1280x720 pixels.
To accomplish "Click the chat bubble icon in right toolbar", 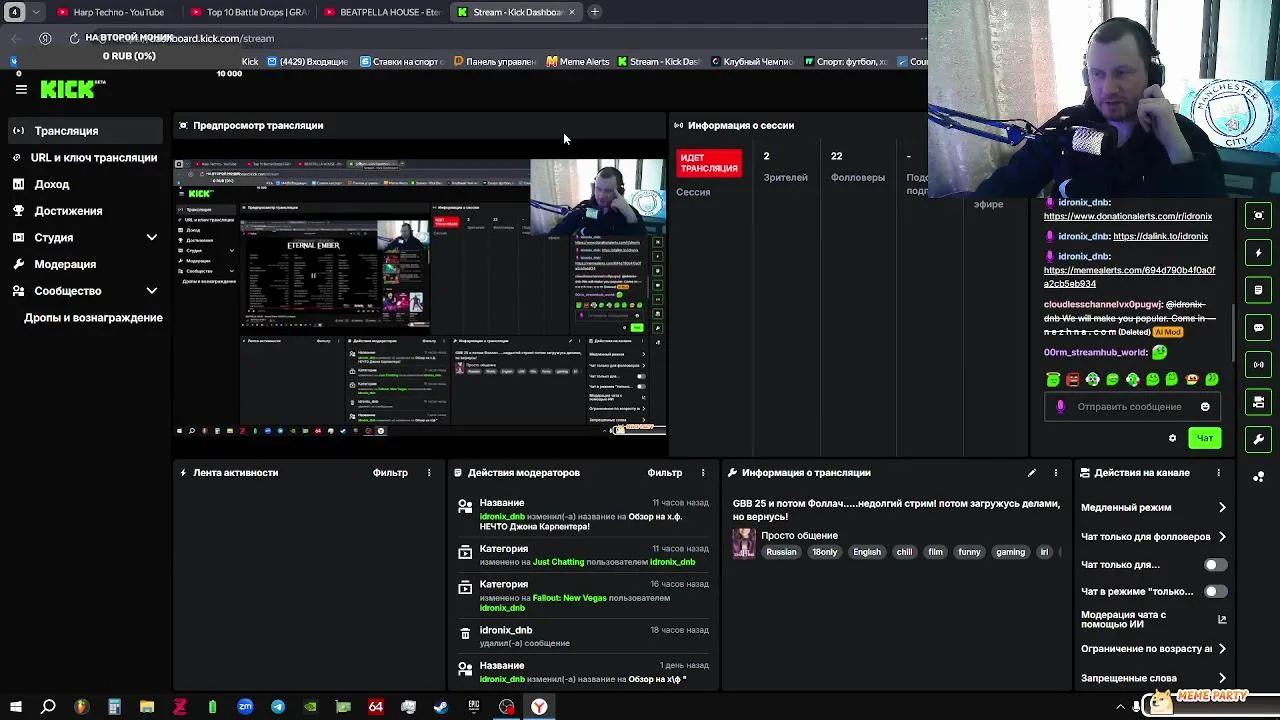I will pos(1259,327).
